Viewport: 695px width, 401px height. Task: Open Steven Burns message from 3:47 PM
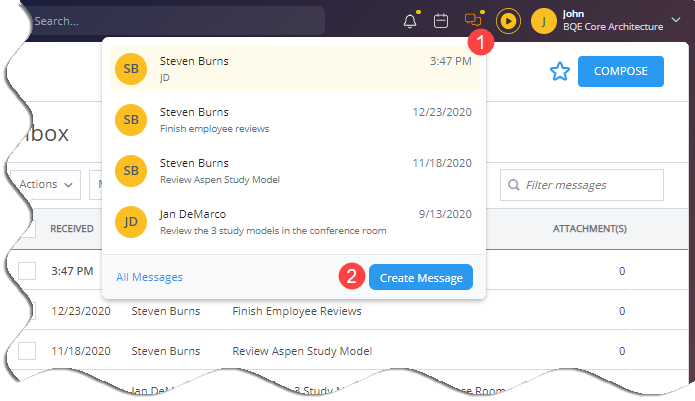[x=294, y=69]
